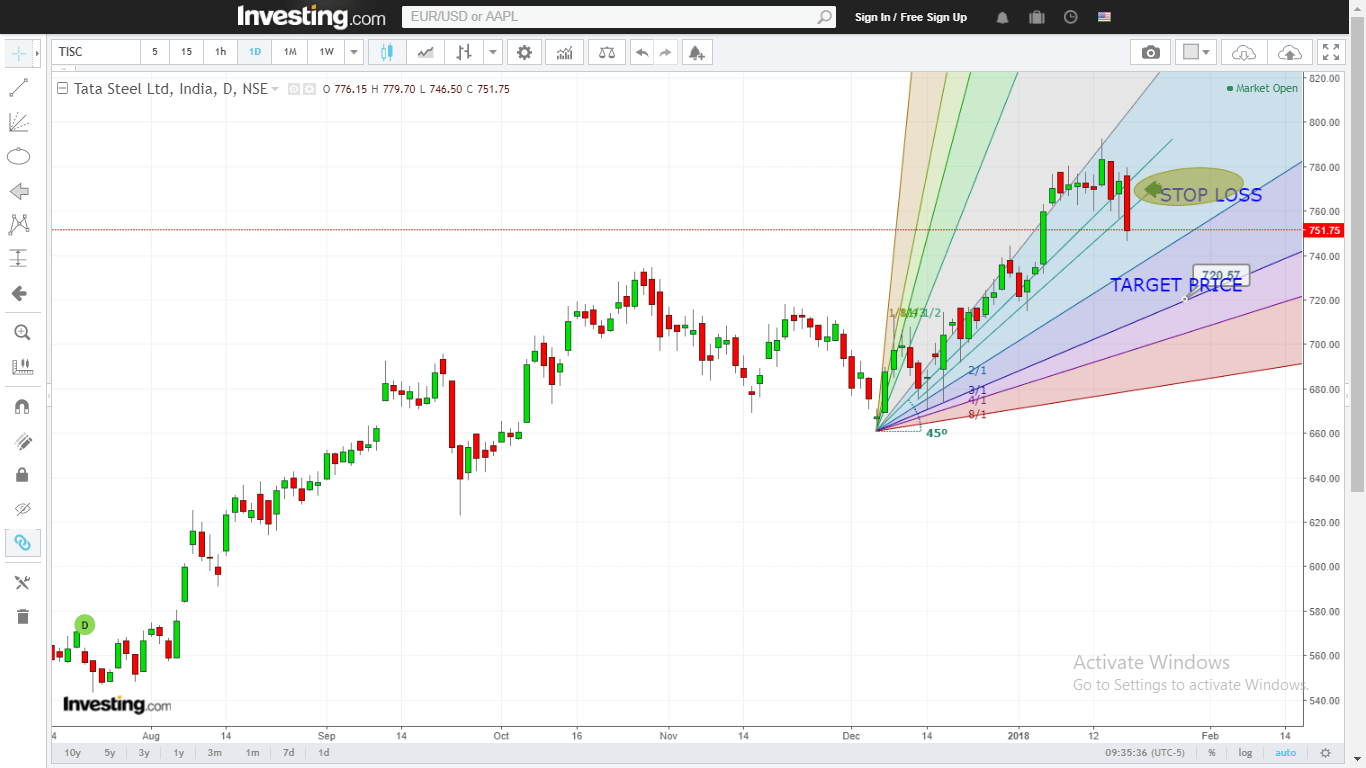Load chart layout from cloud
1366x768 pixels.
[x=1244, y=52]
